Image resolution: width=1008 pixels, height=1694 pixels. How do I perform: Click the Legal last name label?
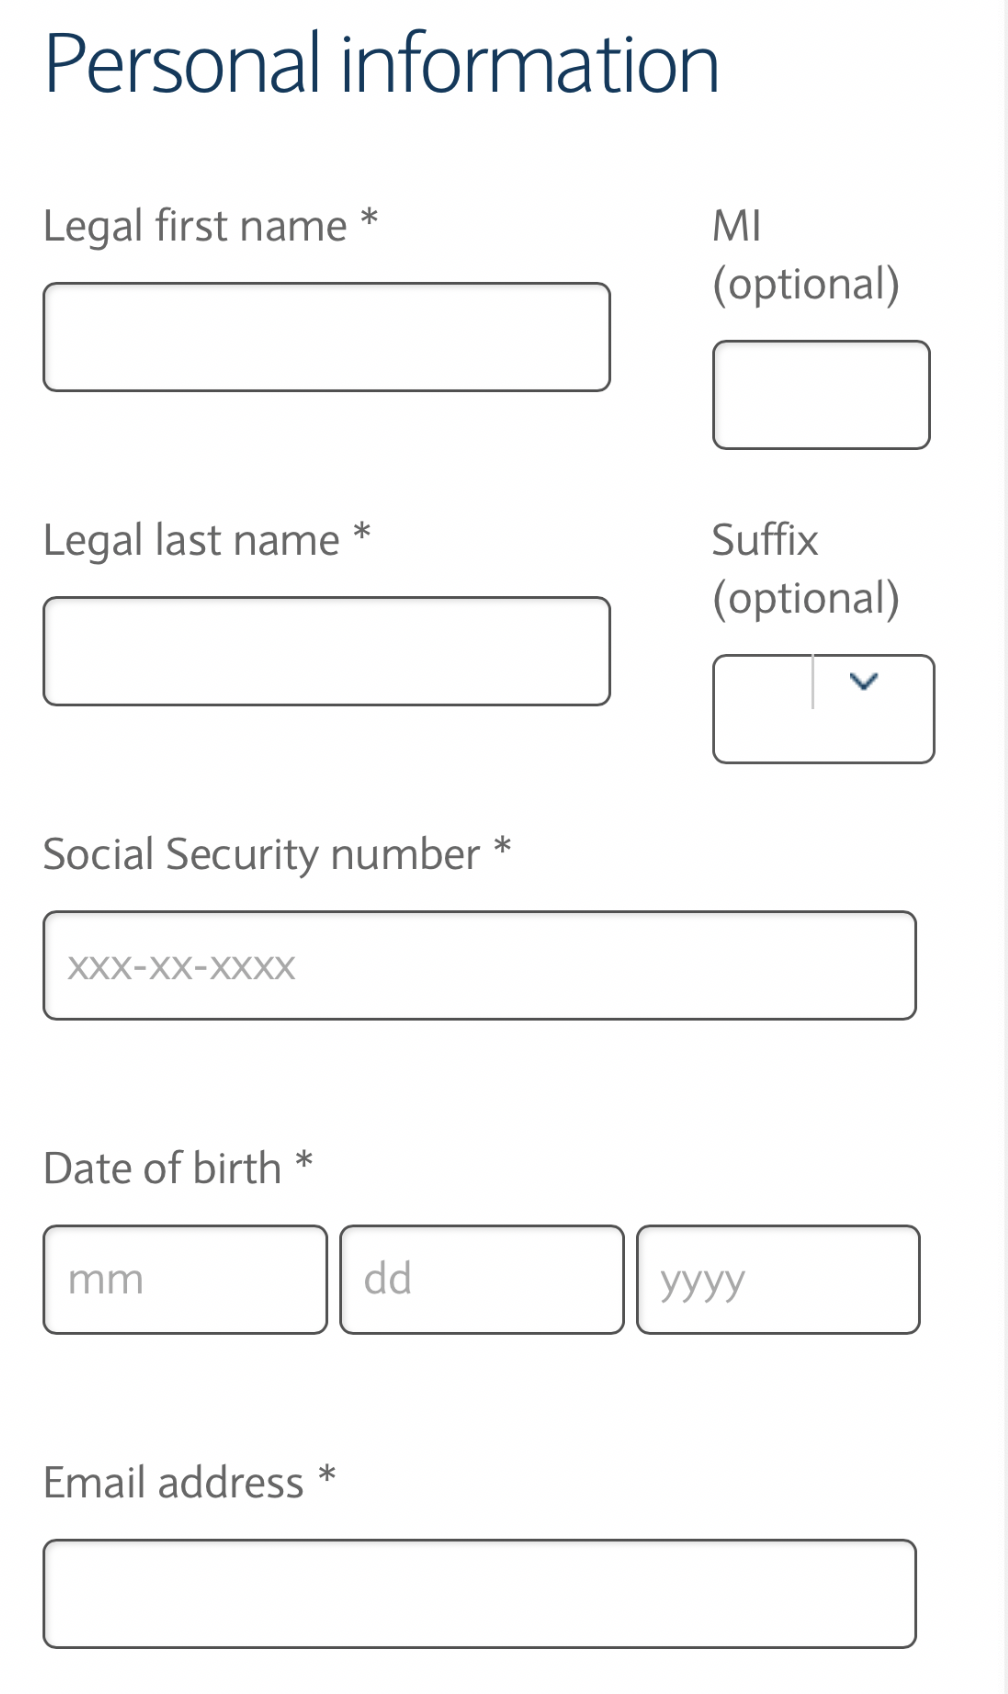pyautogui.click(x=207, y=540)
